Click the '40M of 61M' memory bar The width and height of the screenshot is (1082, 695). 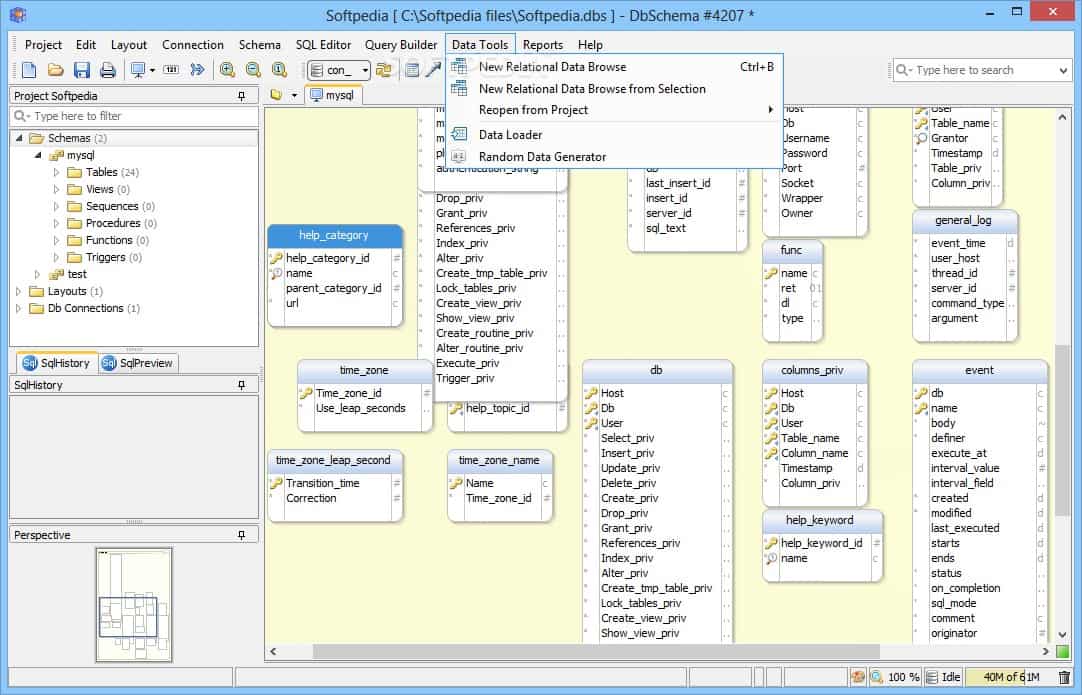coord(1010,677)
